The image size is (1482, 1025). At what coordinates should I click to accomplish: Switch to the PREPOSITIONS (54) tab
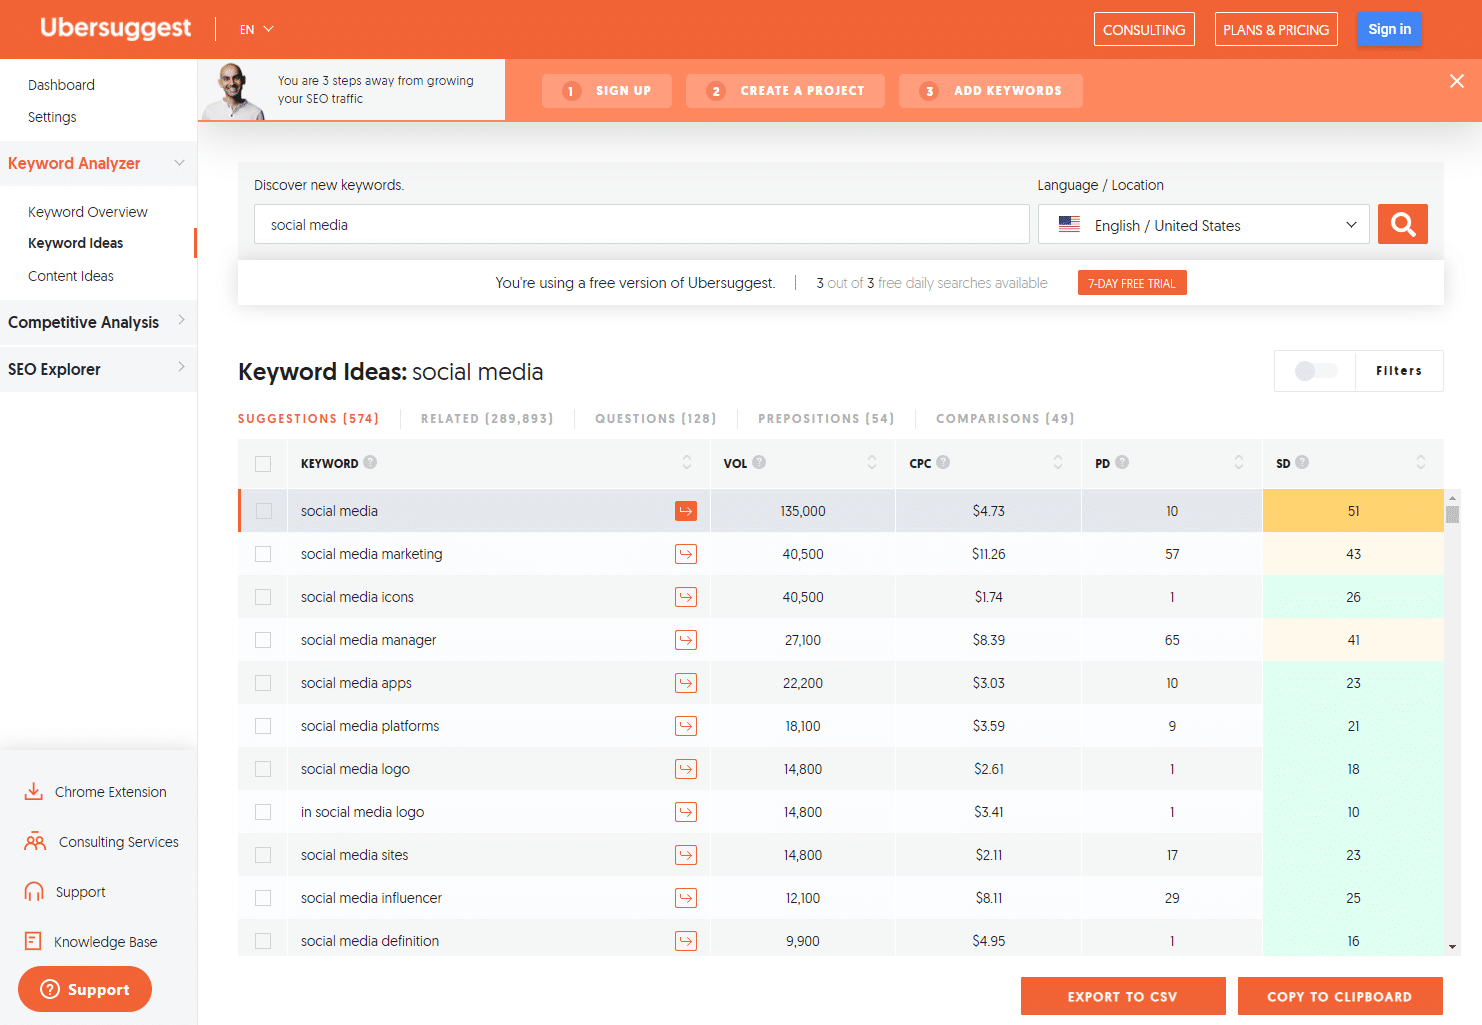click(x=826, y=418)
